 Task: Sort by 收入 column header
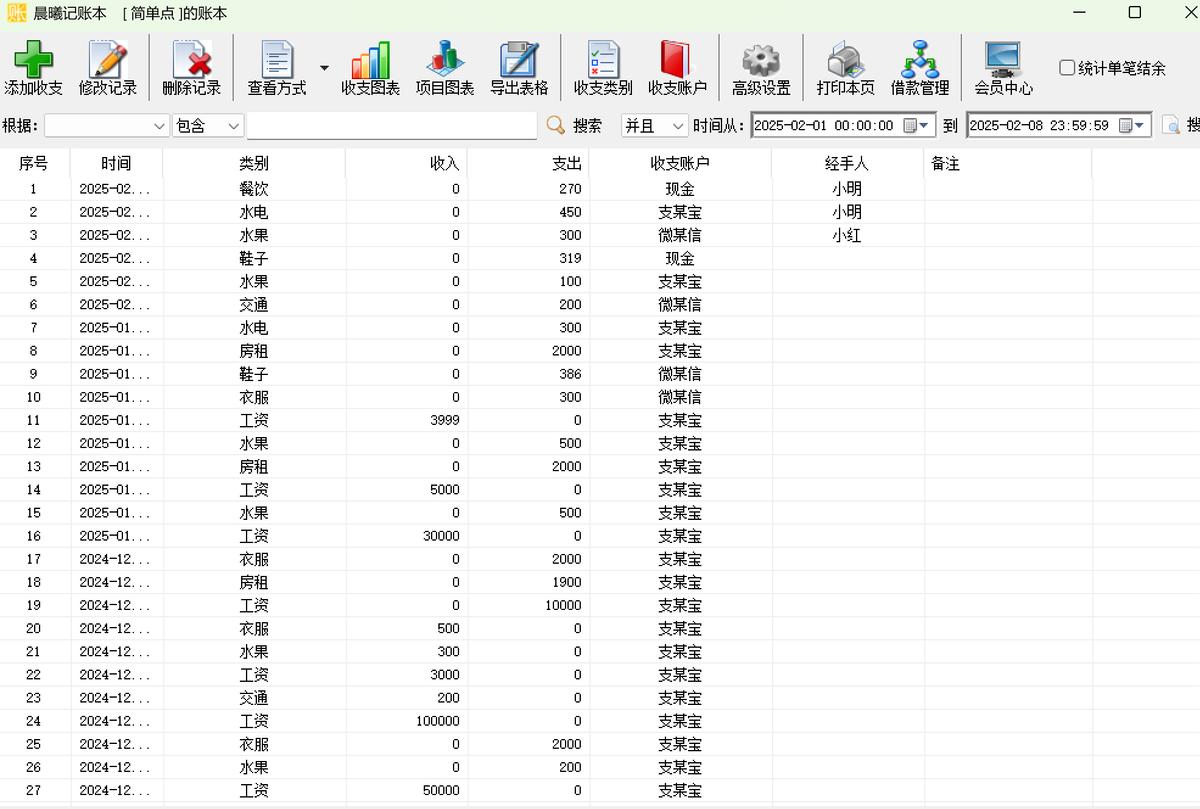click(406, 164)
